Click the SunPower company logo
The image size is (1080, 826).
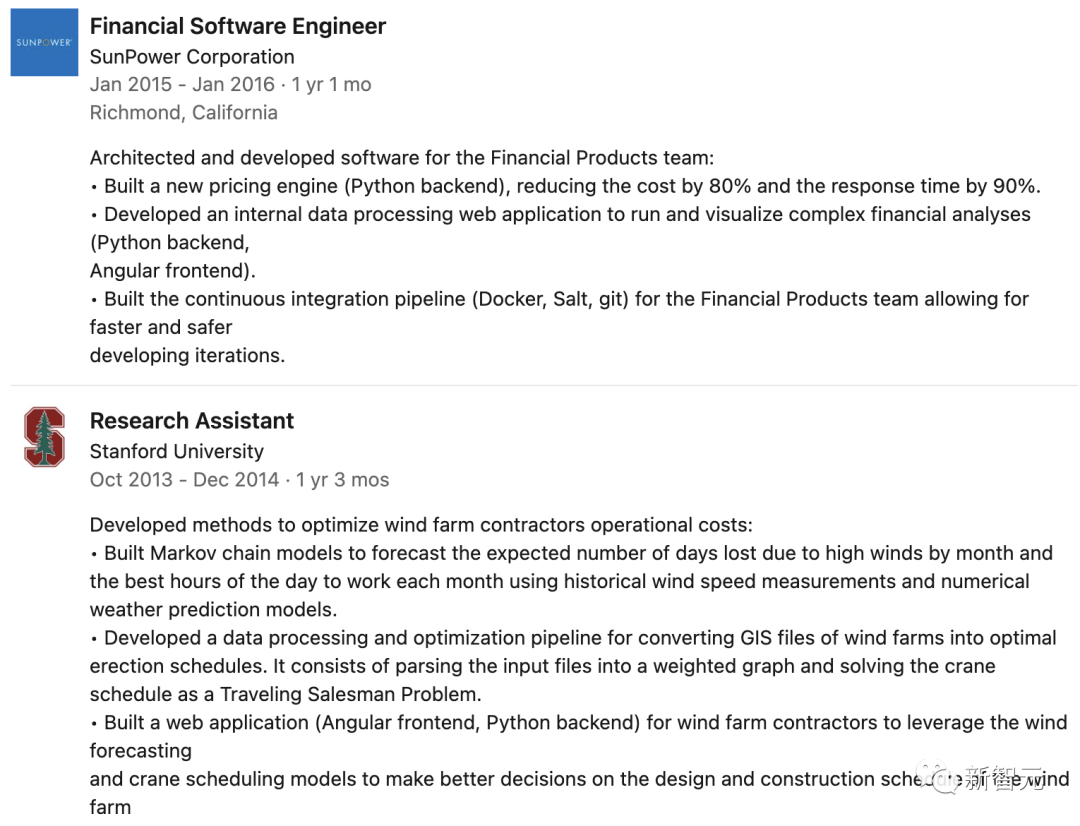click(44, 43)
